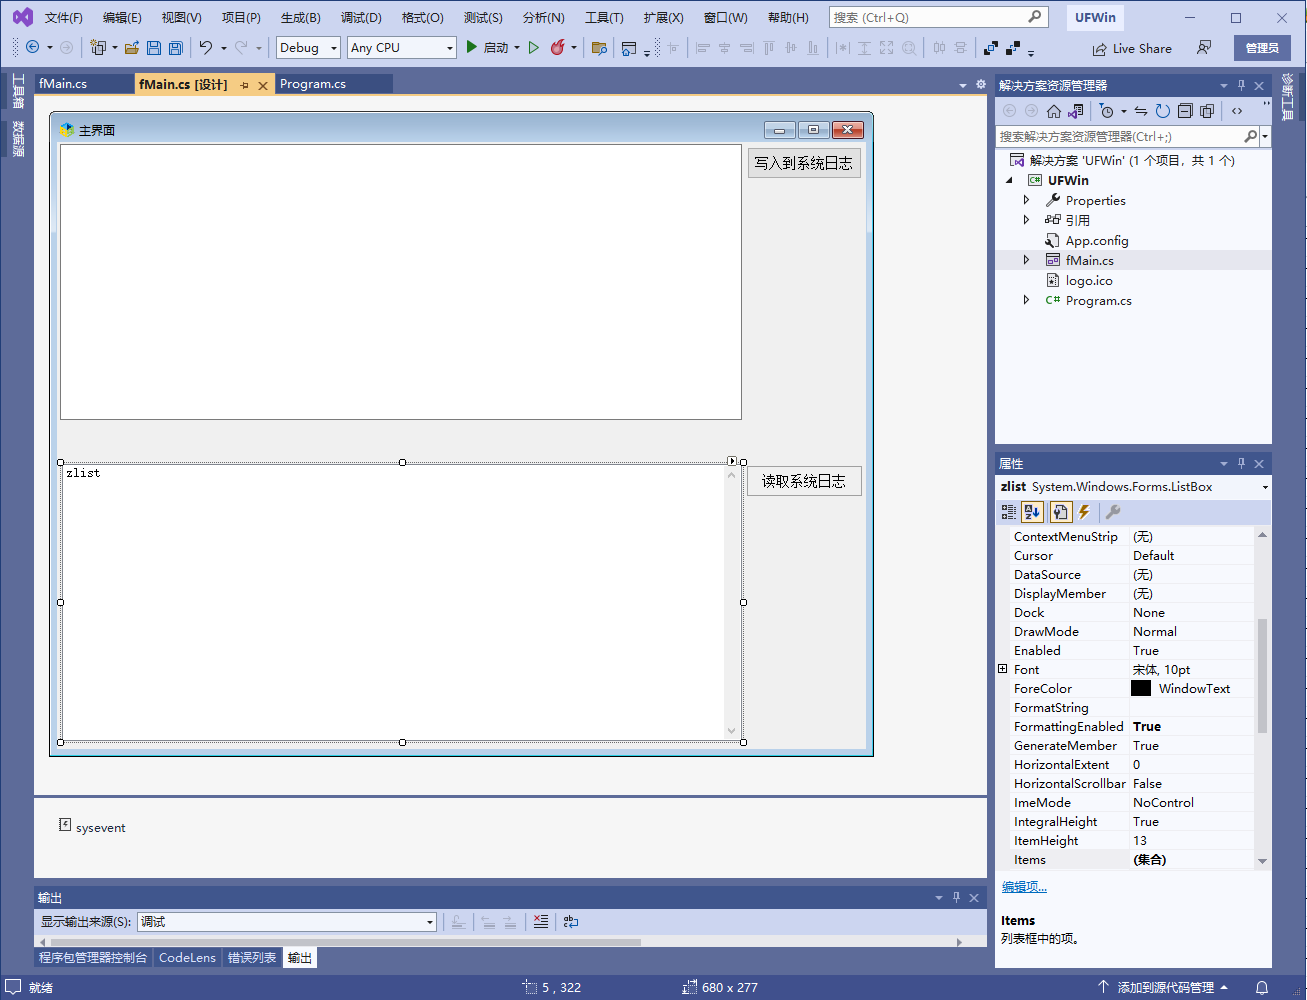Click 添加到源代码管理 in status bar

tap(1162, 987)
